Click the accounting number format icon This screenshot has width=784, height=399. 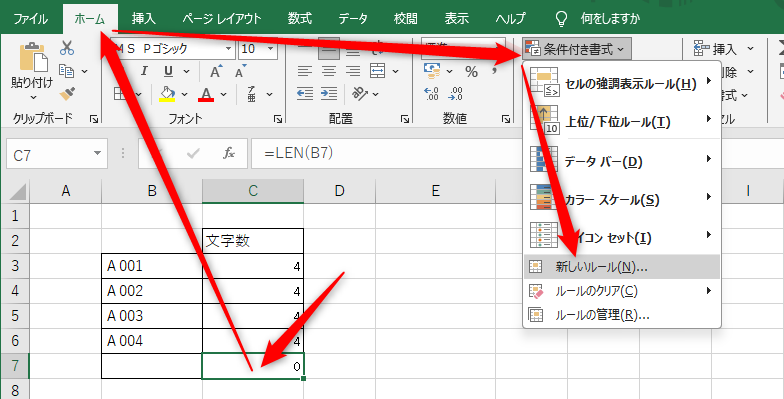432,71
